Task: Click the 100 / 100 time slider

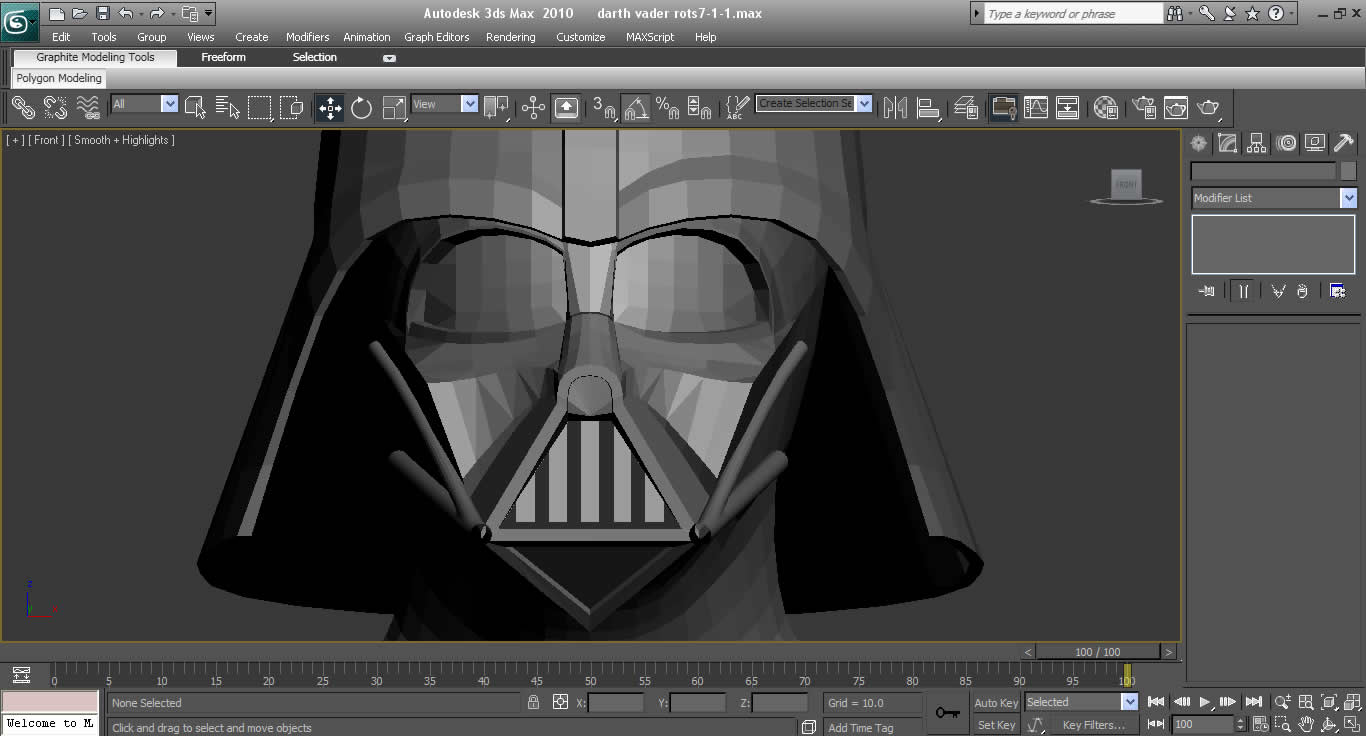Action: tap(1098, 652)
